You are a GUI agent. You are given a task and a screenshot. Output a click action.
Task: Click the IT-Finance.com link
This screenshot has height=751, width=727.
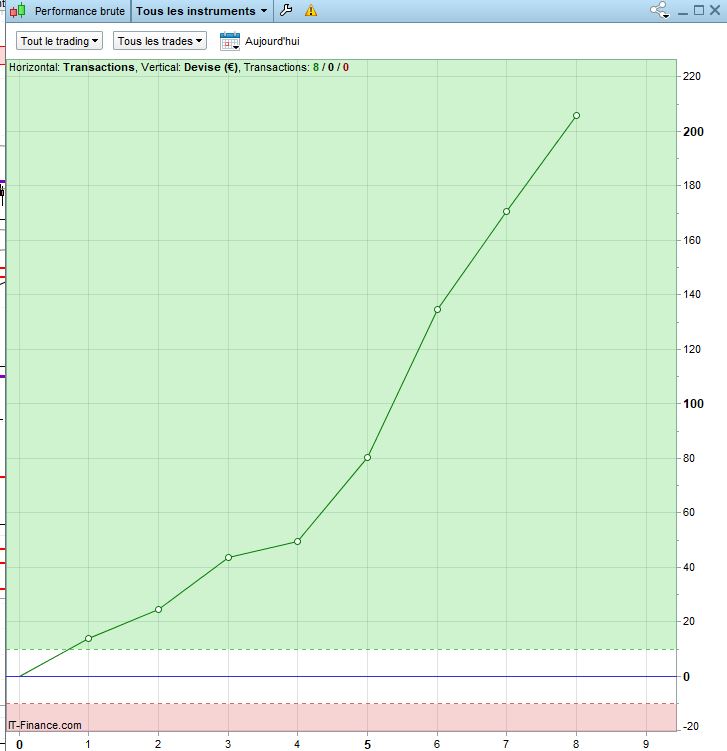tap(45, 725)
